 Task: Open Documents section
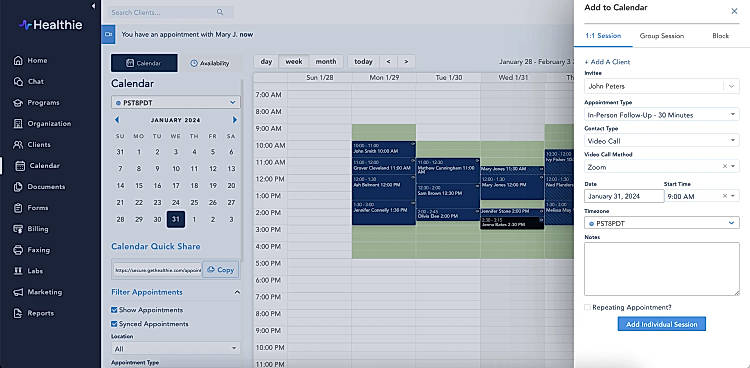point(39,187)
